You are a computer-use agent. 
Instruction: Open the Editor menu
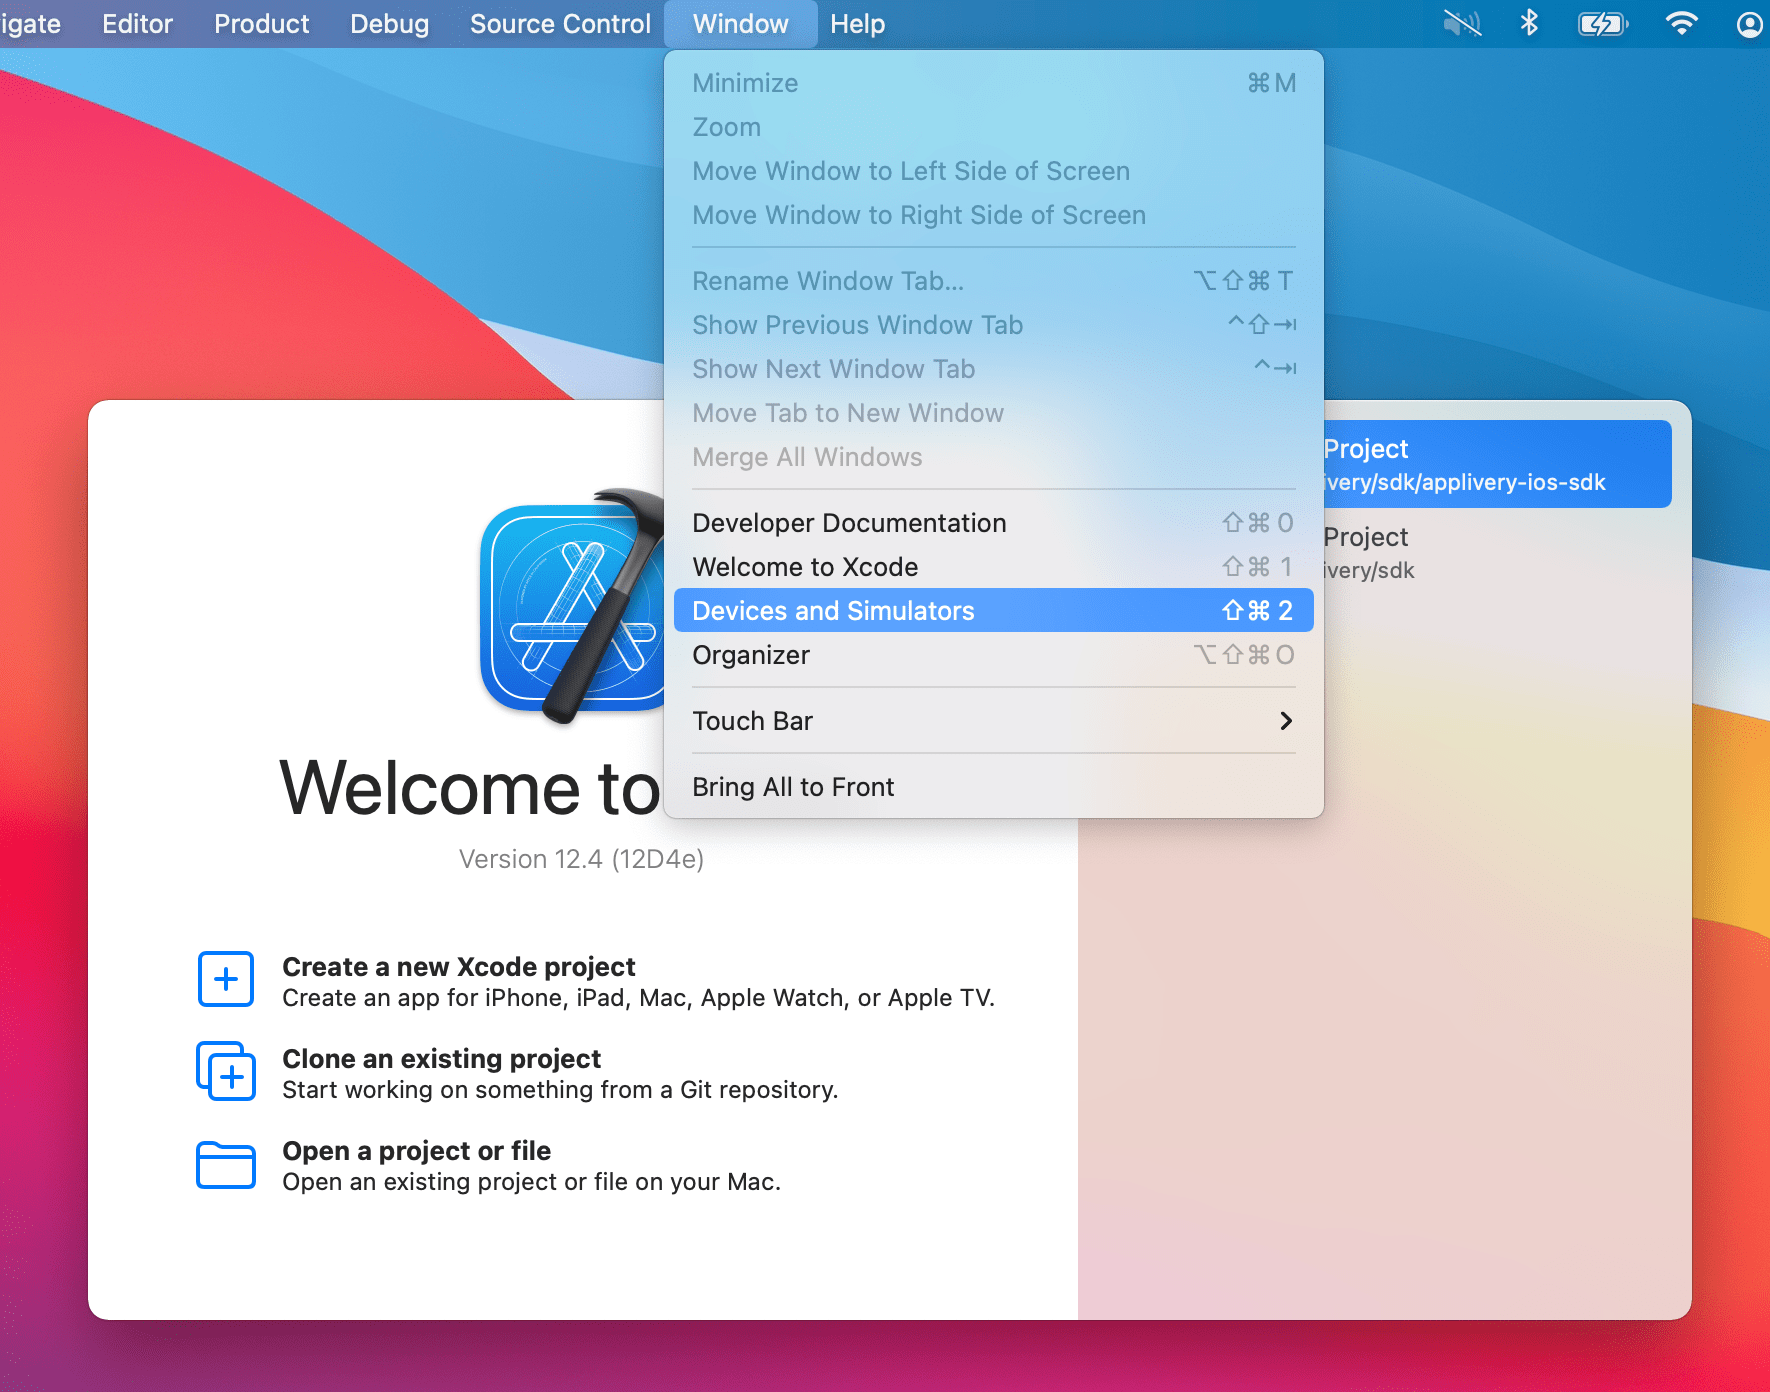pos(137,24)
